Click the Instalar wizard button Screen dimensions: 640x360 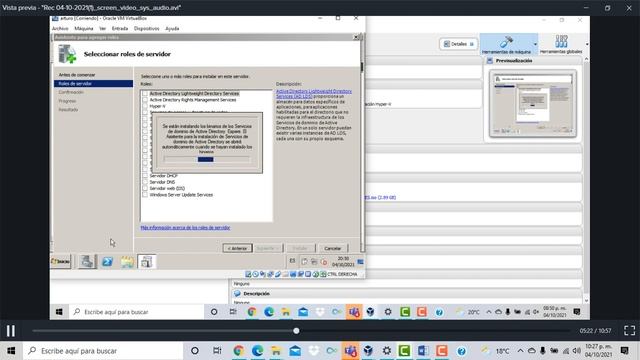tap(300, 248)
